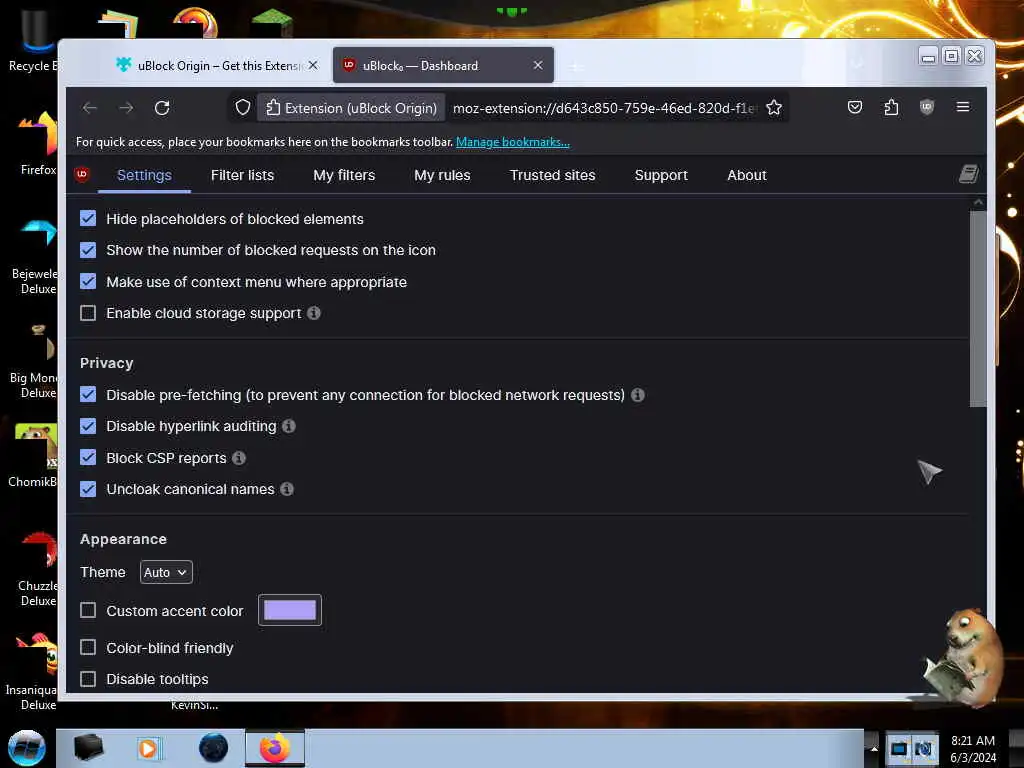
Task: Open the black box taskbar icon
Action: point(88,748)
